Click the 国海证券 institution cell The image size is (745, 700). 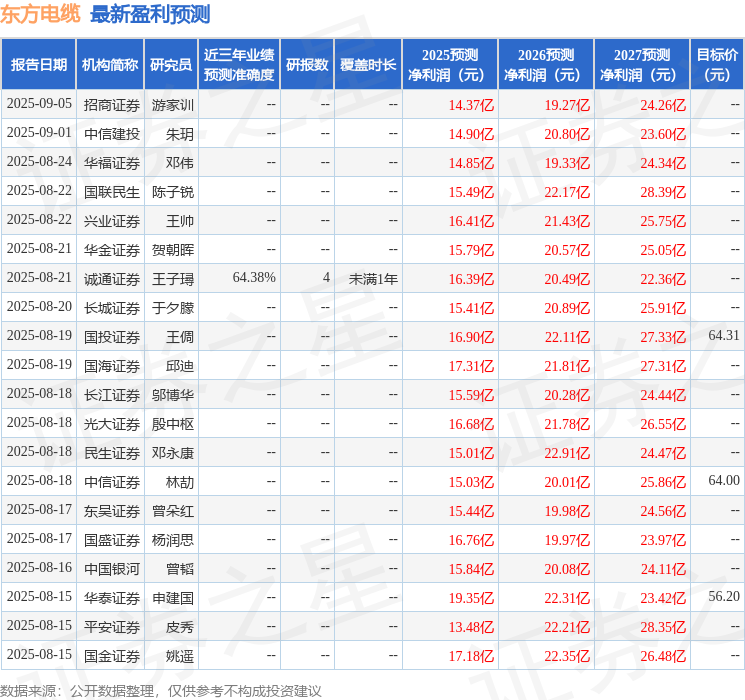(x=112, y=365)
